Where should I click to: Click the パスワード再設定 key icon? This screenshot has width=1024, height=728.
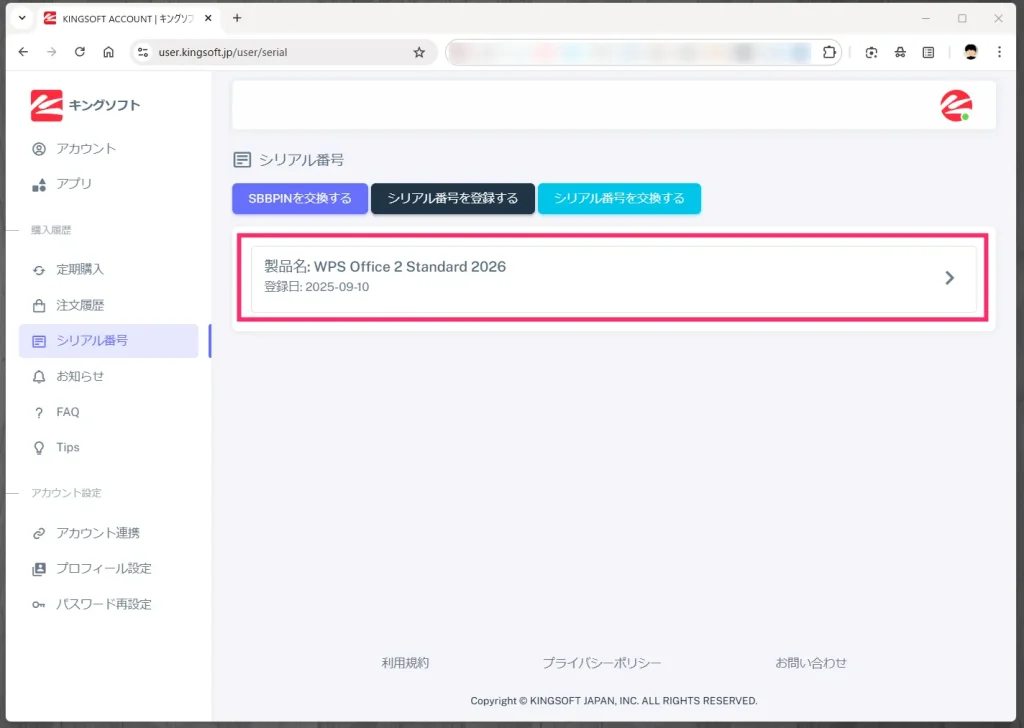tap(39, 605)
